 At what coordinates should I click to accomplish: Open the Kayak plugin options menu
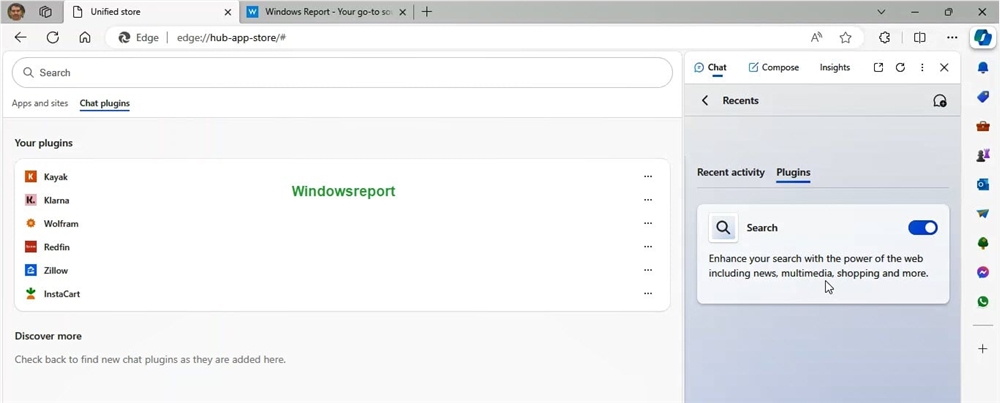648,177
